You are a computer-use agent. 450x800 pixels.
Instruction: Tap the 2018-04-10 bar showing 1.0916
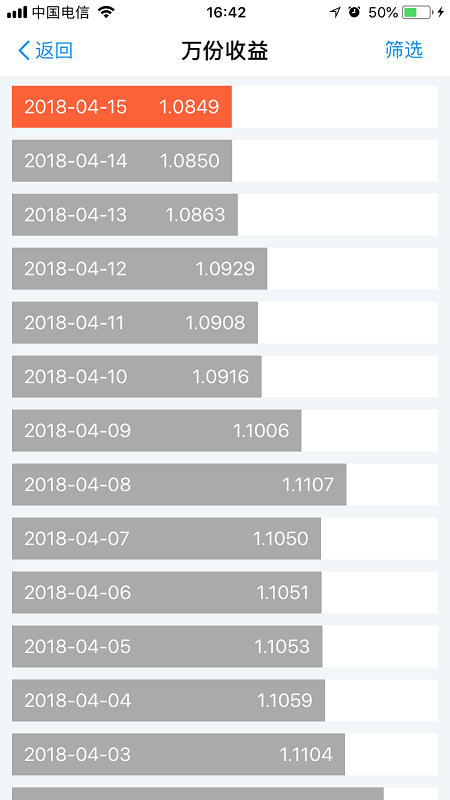[x=137, y=377]
